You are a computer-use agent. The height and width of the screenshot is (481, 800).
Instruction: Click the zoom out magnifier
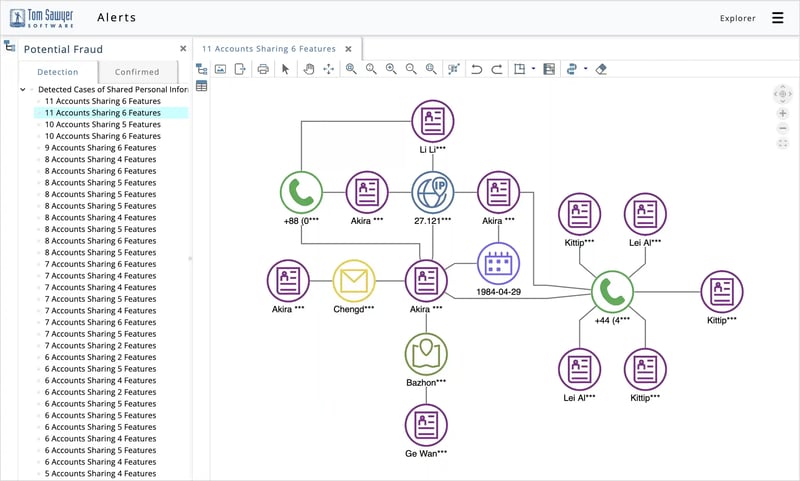coord(411,69)
